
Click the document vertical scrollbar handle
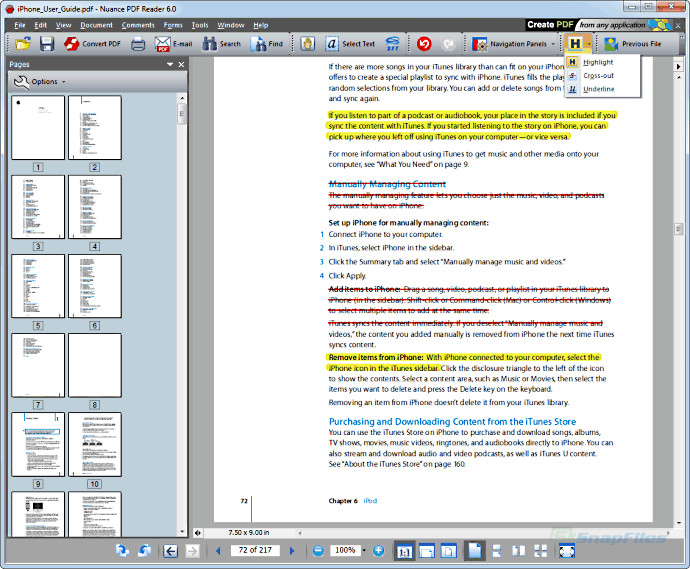pos(678,229)
